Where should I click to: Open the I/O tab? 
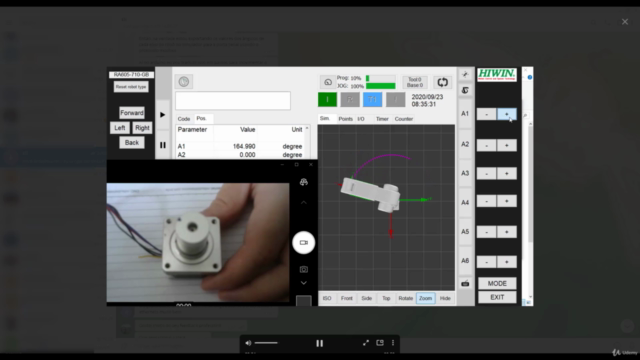tap(361, 119)
